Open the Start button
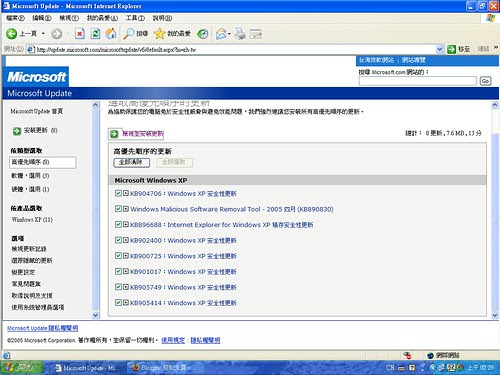This screenshot has height=375, width=500. [x=22, y=367]
